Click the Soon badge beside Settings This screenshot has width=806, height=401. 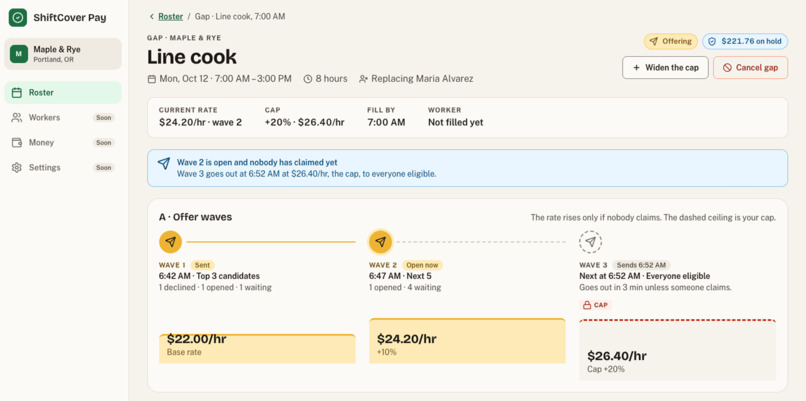click(x=104, y=168)
